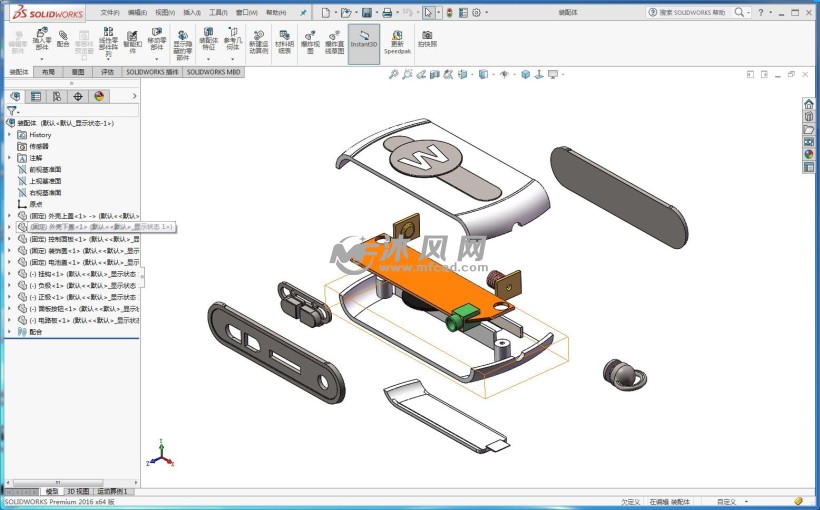Viewport: 820px width, 510px height.
Task: Click Update Speedpak (更新 Speedpak) icon
Action: (x=397, y=42)
